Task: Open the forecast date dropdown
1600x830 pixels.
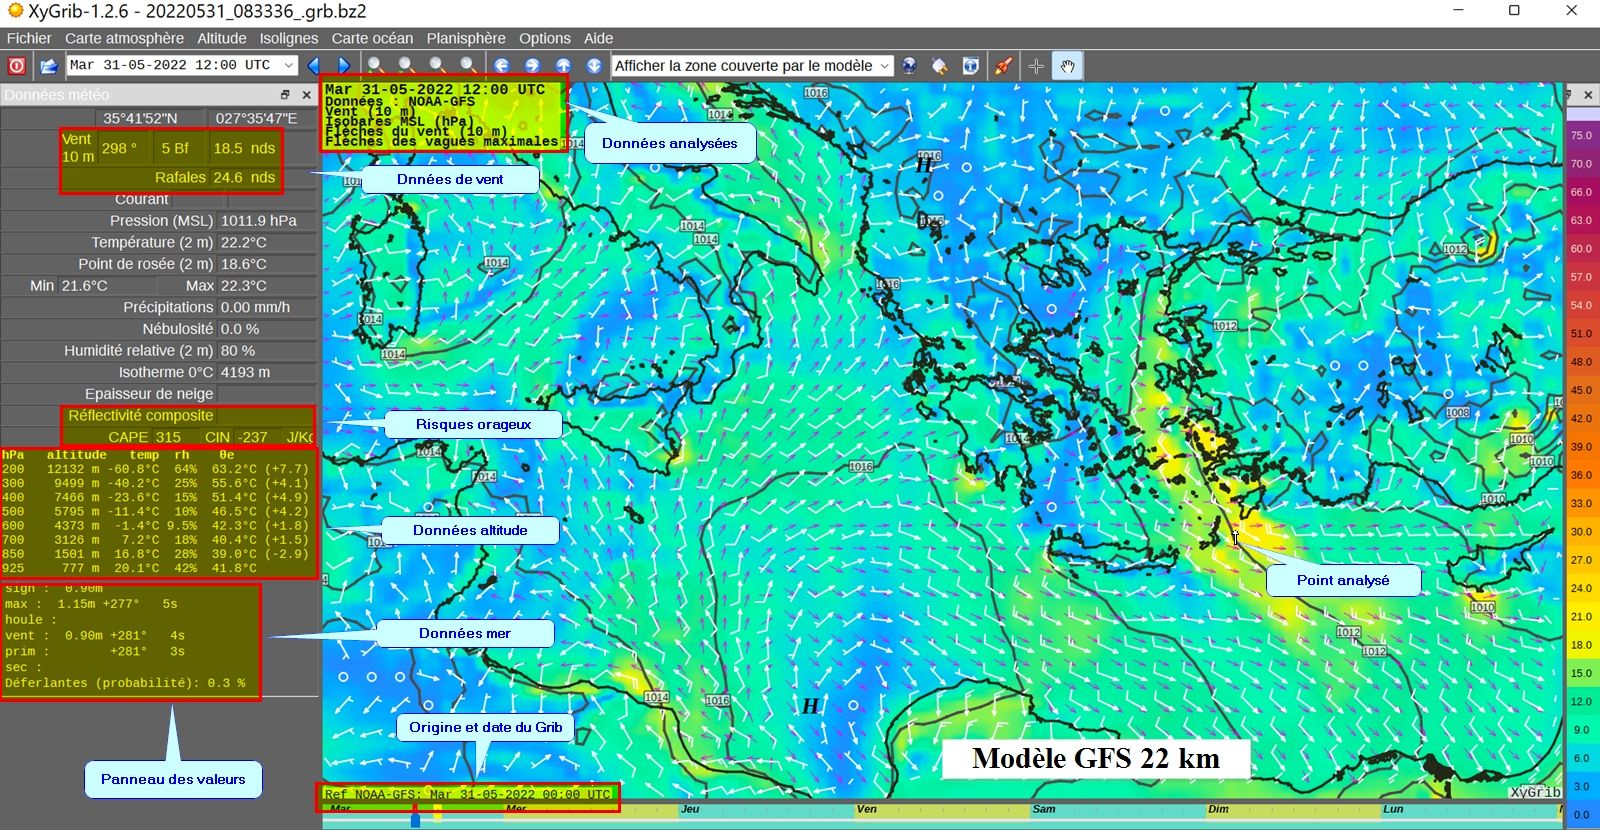Action: coord(183,65)
